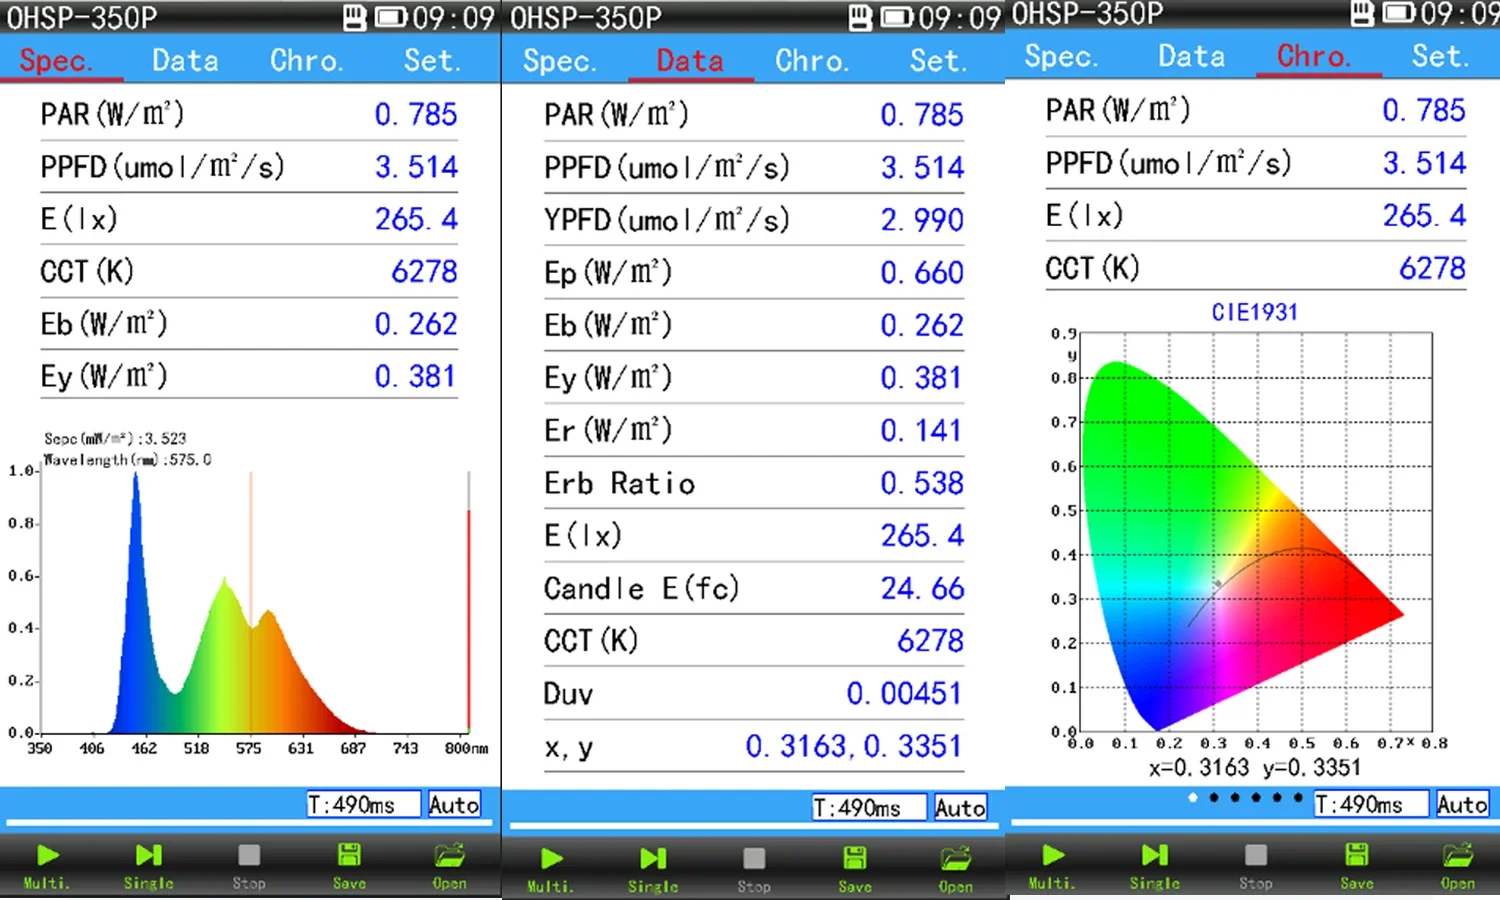Viewport: 1500px width, 900px height.
Task: Switch to the Data tab in left panel
Action: coord(185,61)
